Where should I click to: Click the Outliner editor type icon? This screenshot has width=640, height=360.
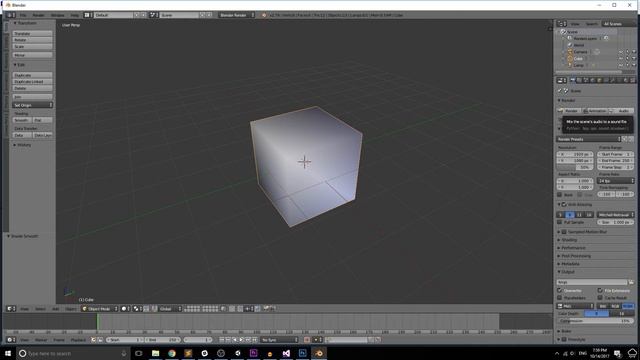click(x=562, y=24)
